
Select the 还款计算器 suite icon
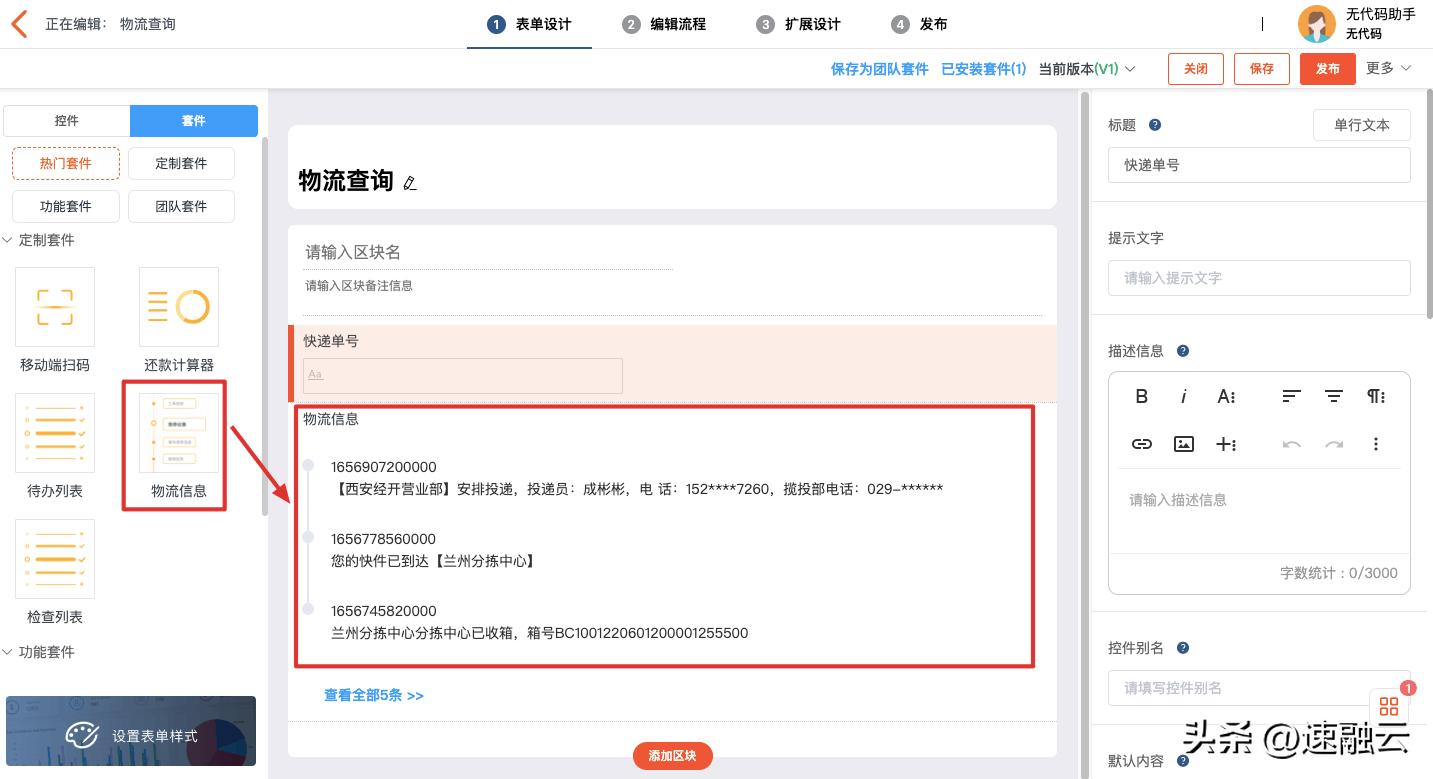click(178, 307)
